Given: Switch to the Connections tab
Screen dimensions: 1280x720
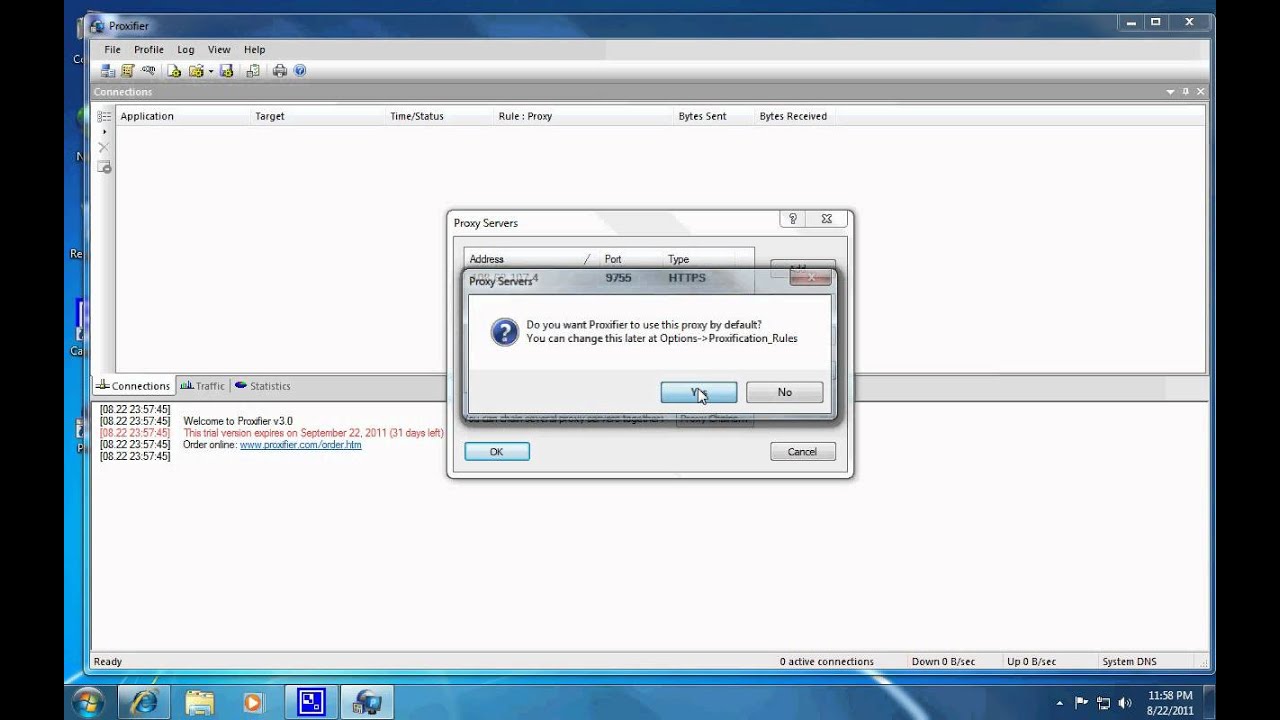Looking at the screenshot, I should (133, 386).
